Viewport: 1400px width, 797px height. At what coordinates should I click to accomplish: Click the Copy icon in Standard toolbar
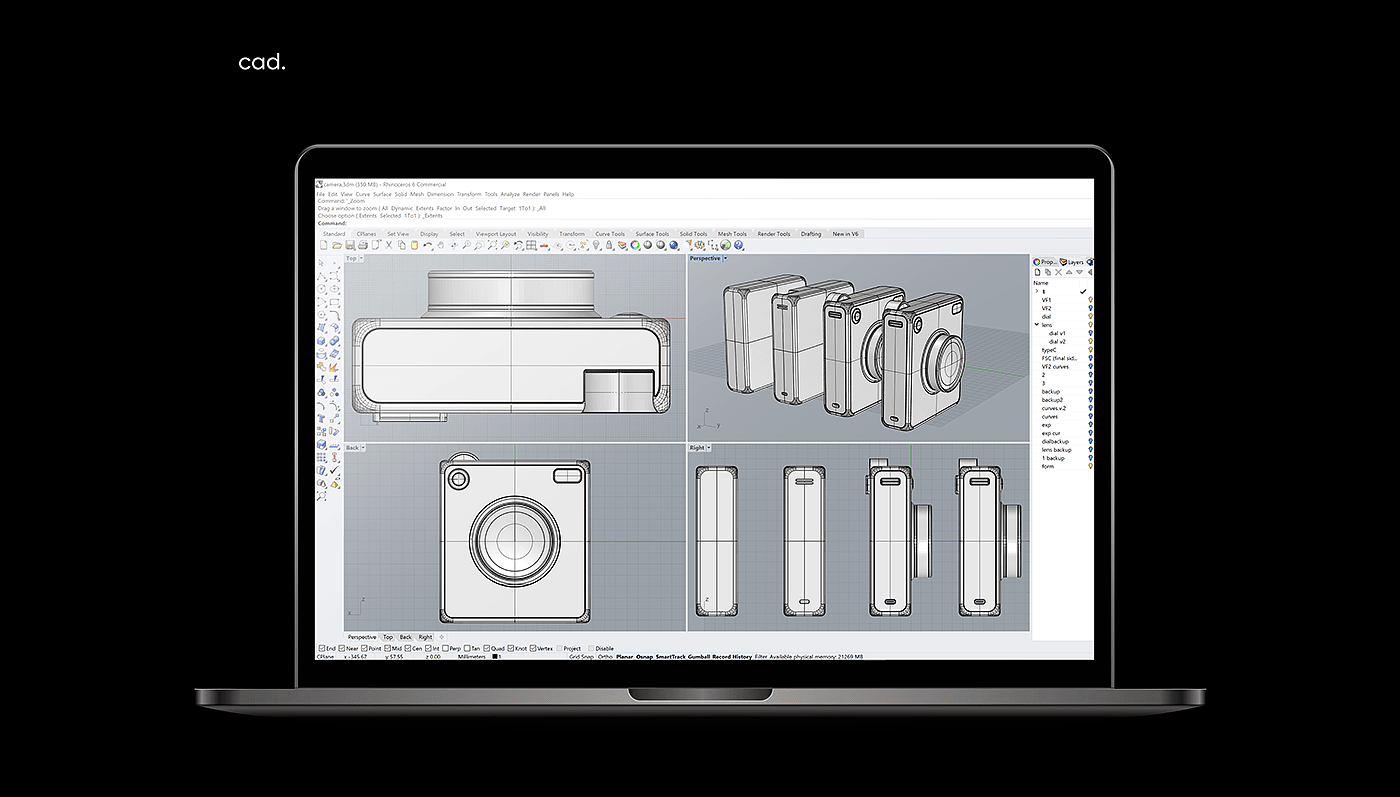click(x=402, y=245)
